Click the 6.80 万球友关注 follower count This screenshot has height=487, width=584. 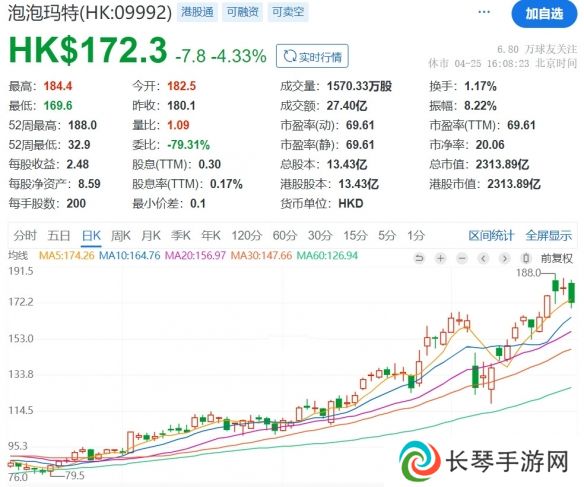(x=537, y=49)
